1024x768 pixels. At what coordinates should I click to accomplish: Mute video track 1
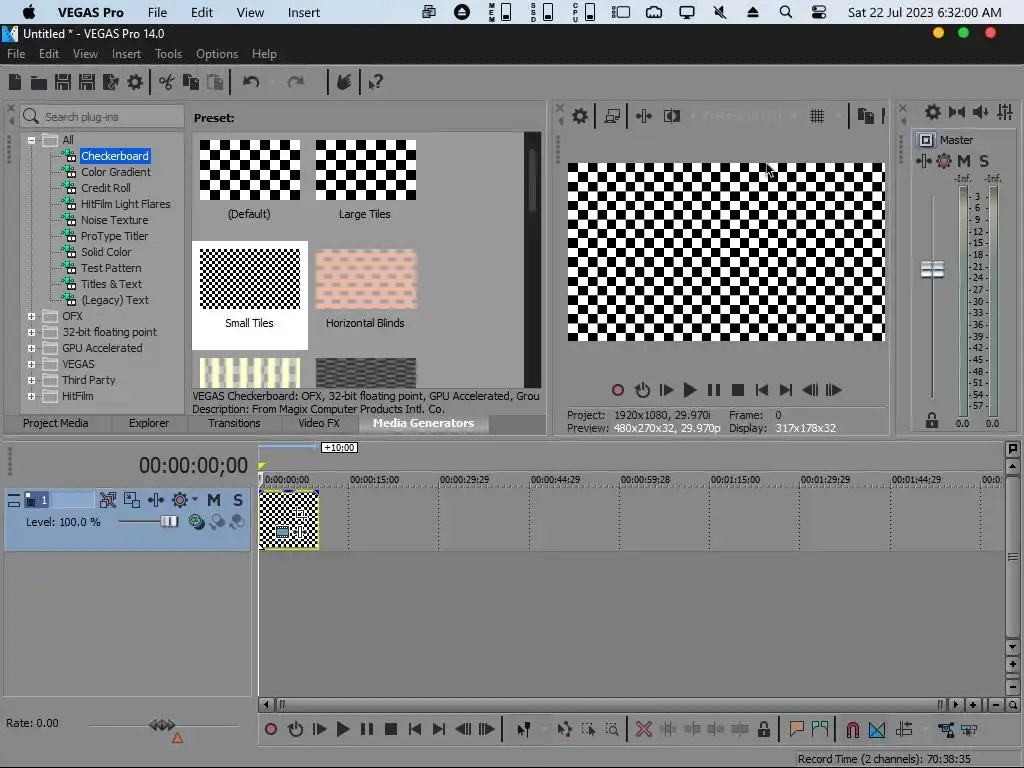(214, 500)
